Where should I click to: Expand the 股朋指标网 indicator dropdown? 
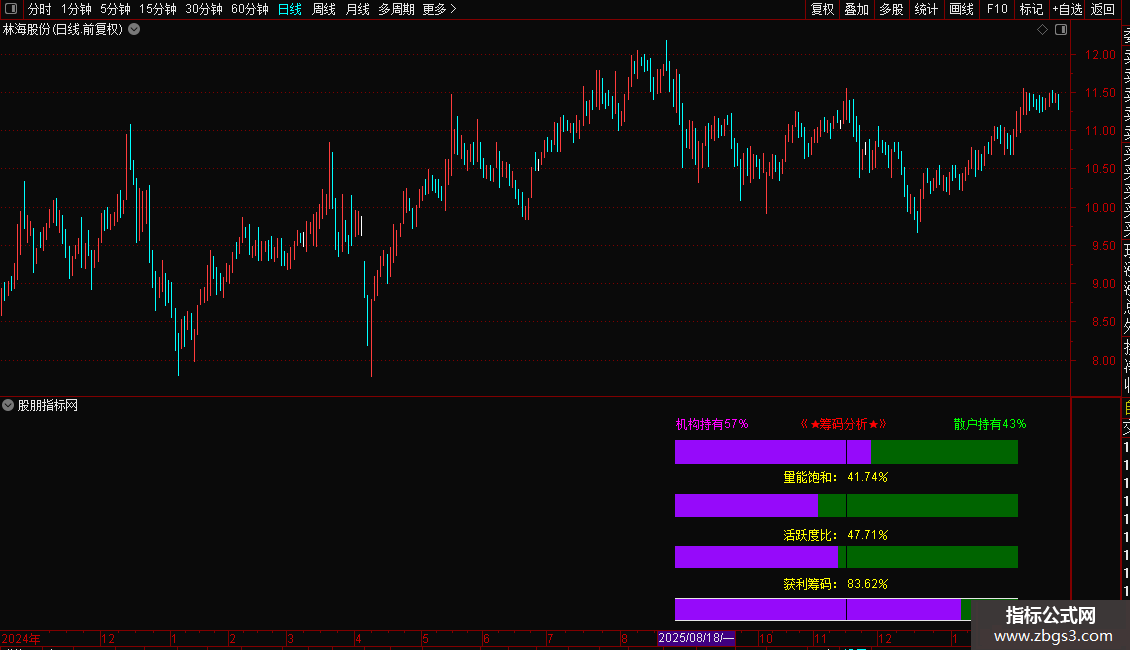[8, 405]
